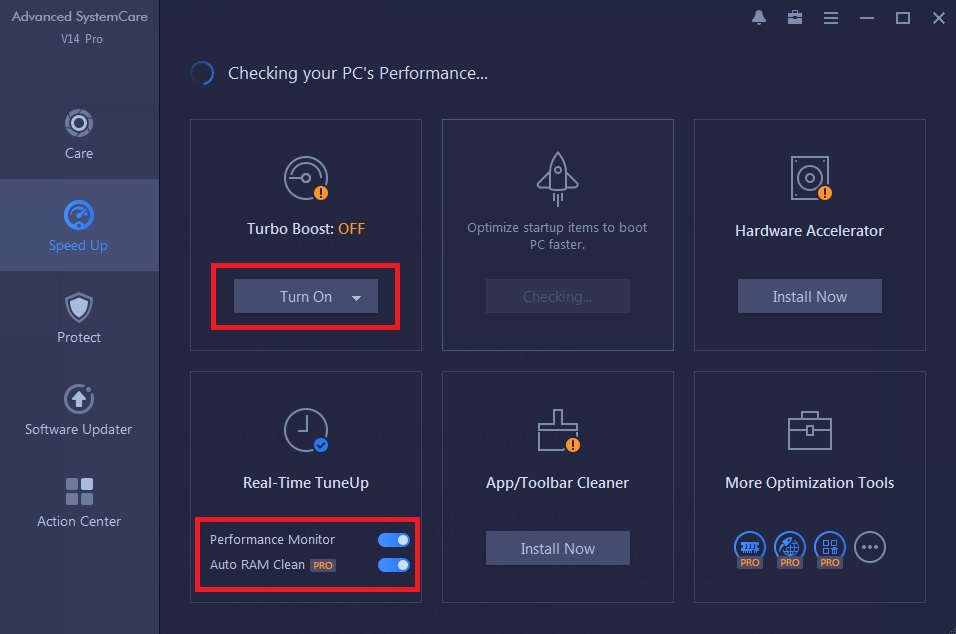Click the performance checking progress spinner
The width and height of the screenshot is (956, 634).
pos(202,72)
